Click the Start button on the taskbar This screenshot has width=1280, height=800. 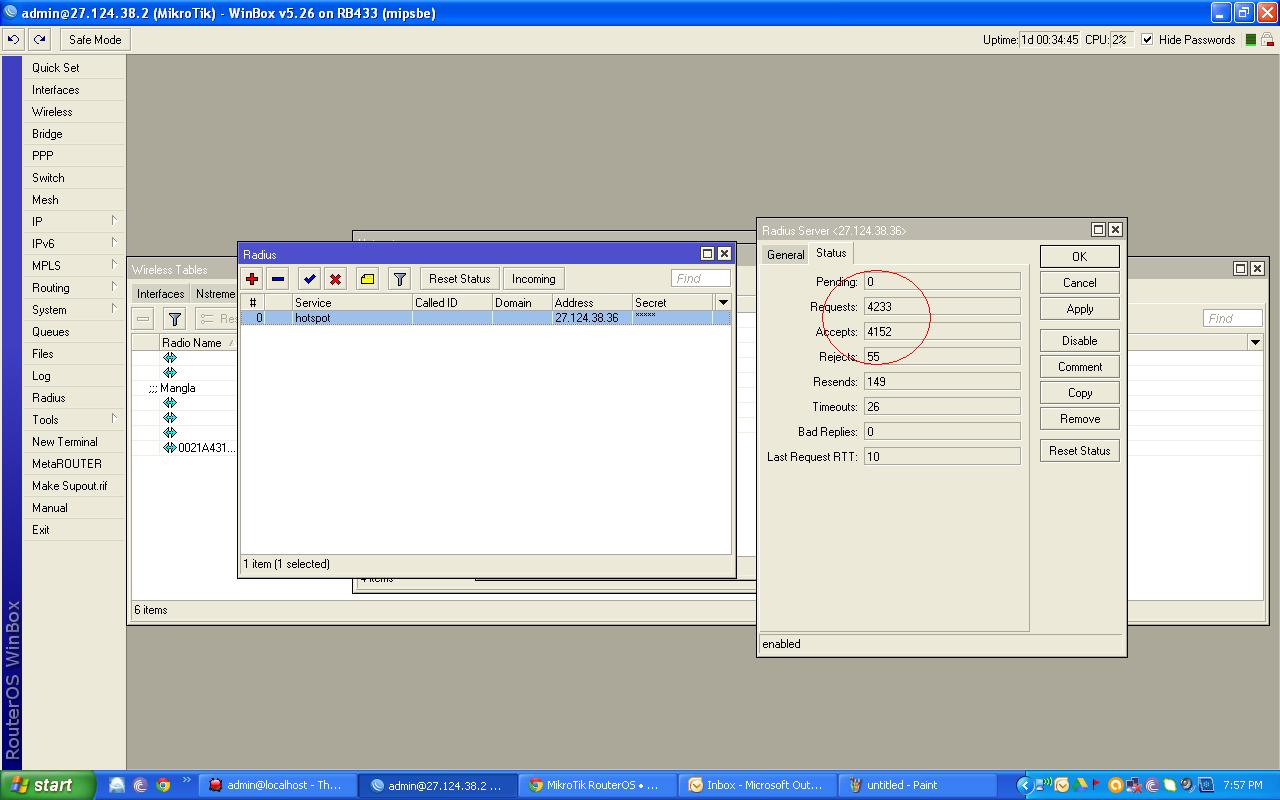click(47, 785)
